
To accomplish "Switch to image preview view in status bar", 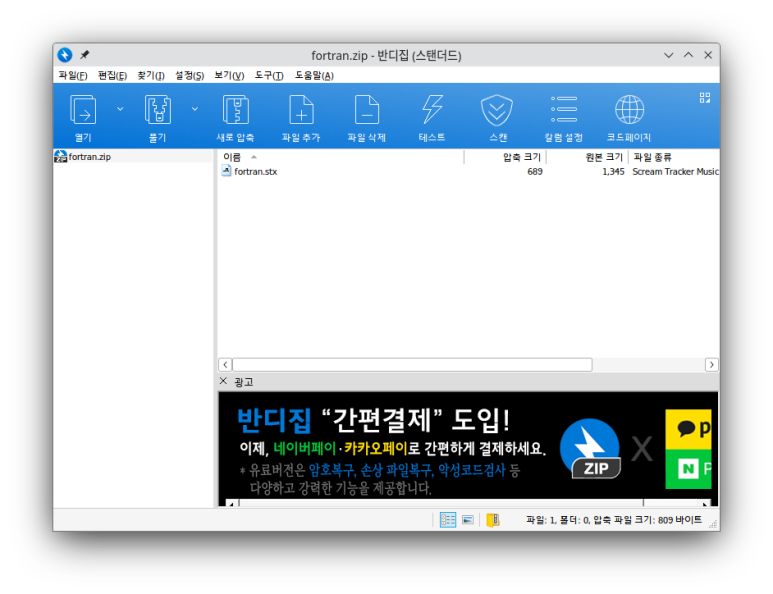I will (468, 520).
